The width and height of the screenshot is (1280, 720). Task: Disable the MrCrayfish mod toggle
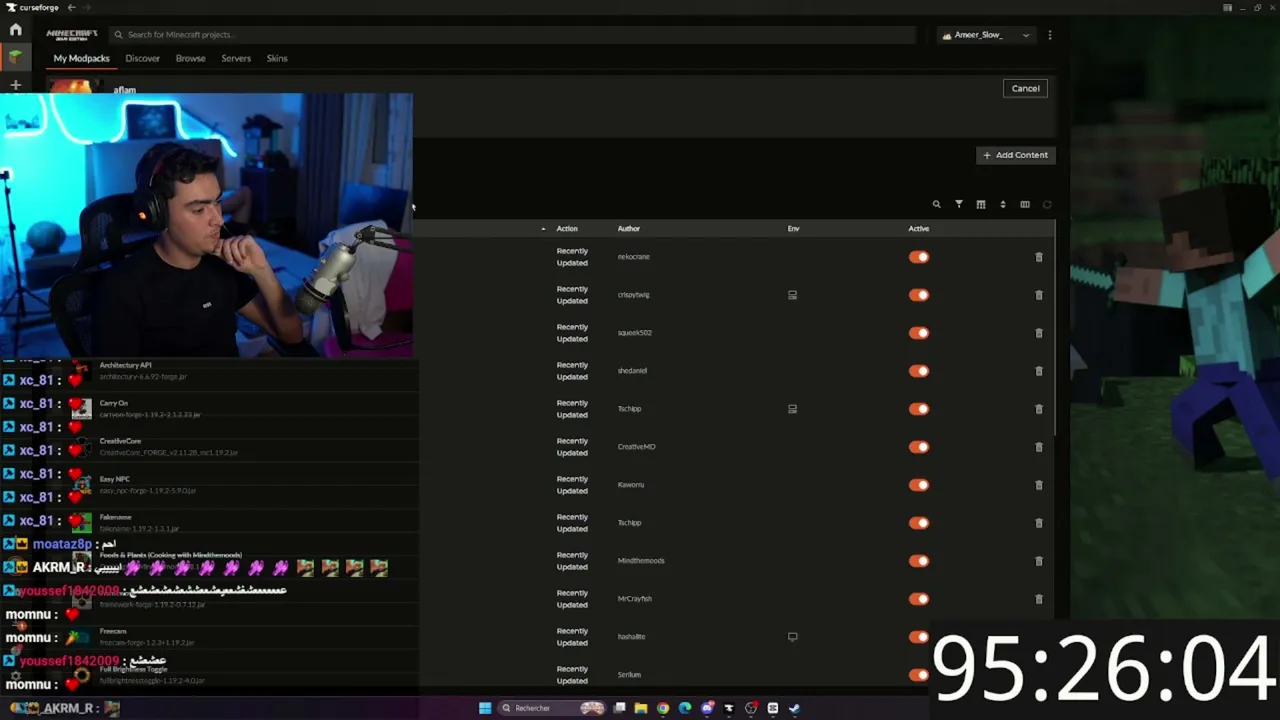[x=919, y=599]
